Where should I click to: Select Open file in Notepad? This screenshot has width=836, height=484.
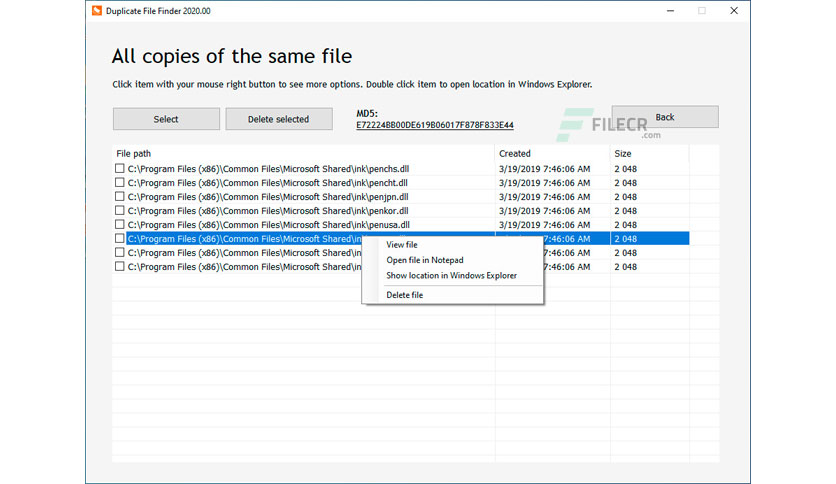(424, 260)
